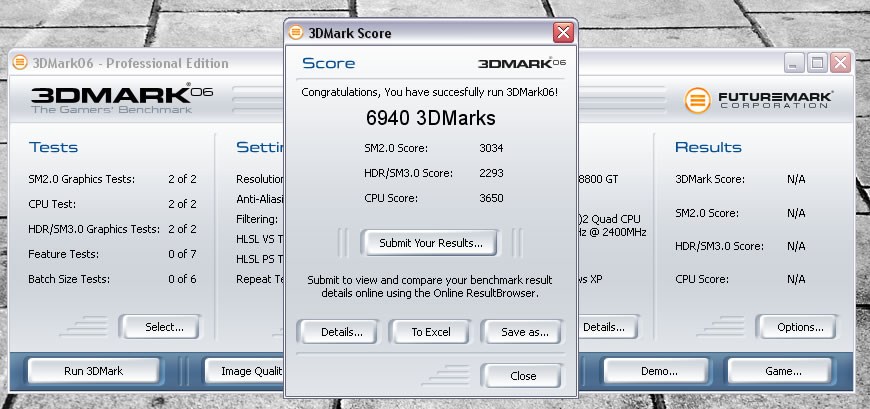The image size is (870, 409).
Task: Click HDR/SM3.0 Score value 2293
Action: tap(491, 173)
